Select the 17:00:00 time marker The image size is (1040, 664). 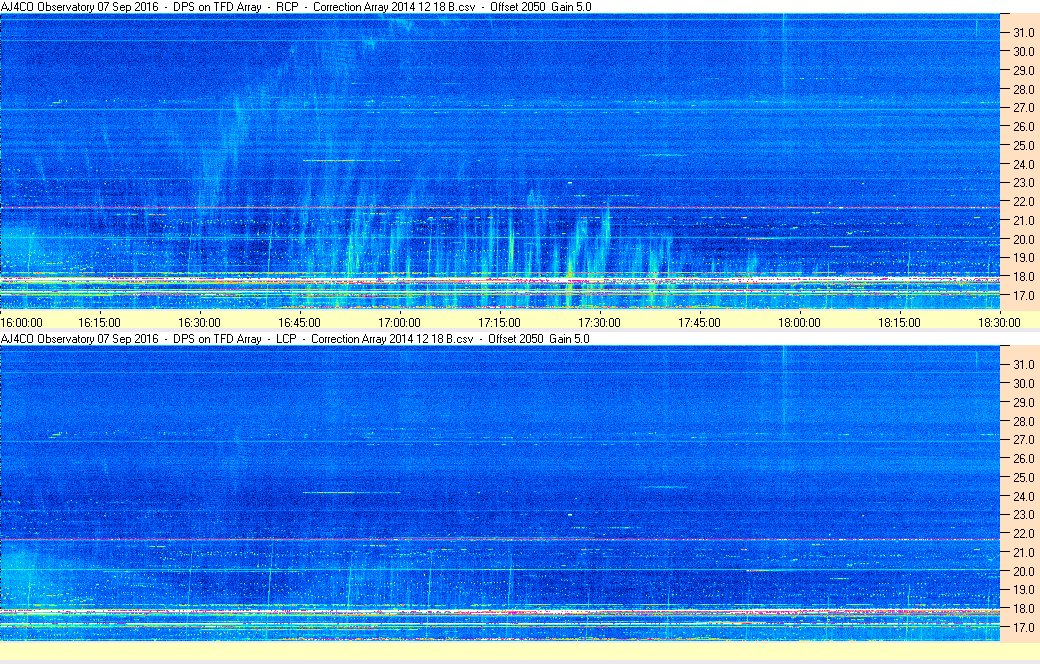400,322
